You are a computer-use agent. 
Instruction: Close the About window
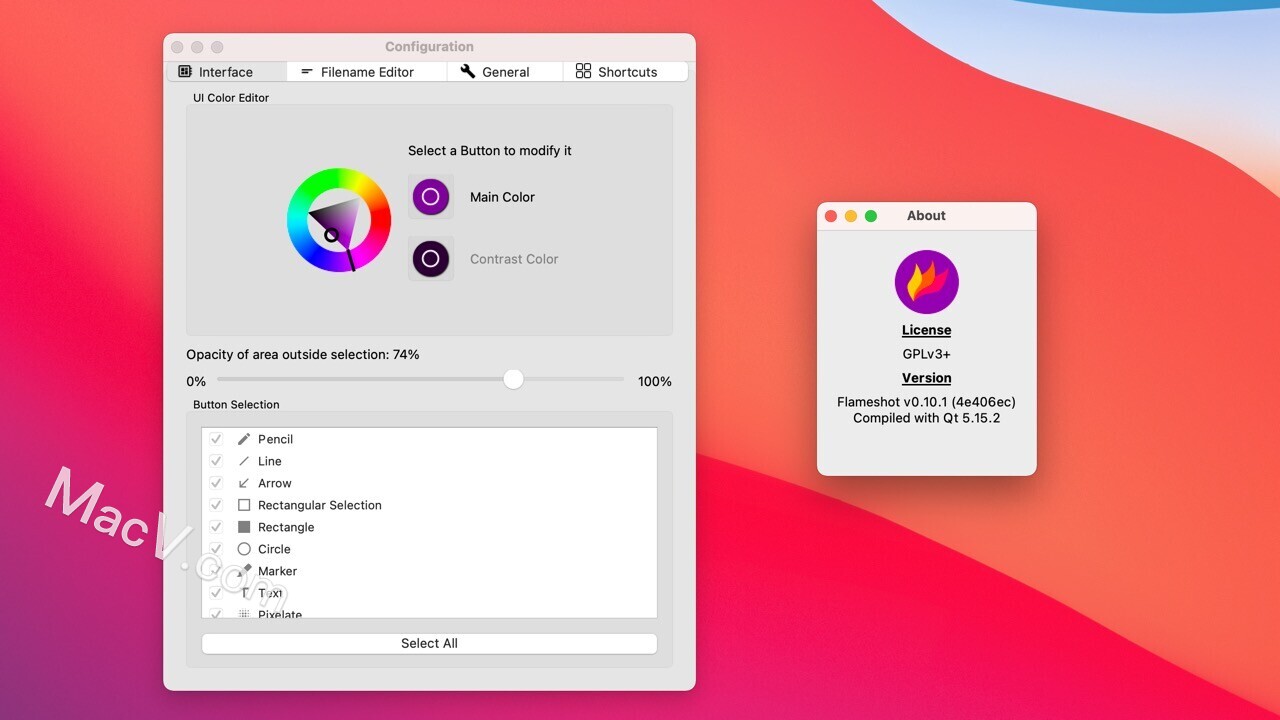point(831,216)
